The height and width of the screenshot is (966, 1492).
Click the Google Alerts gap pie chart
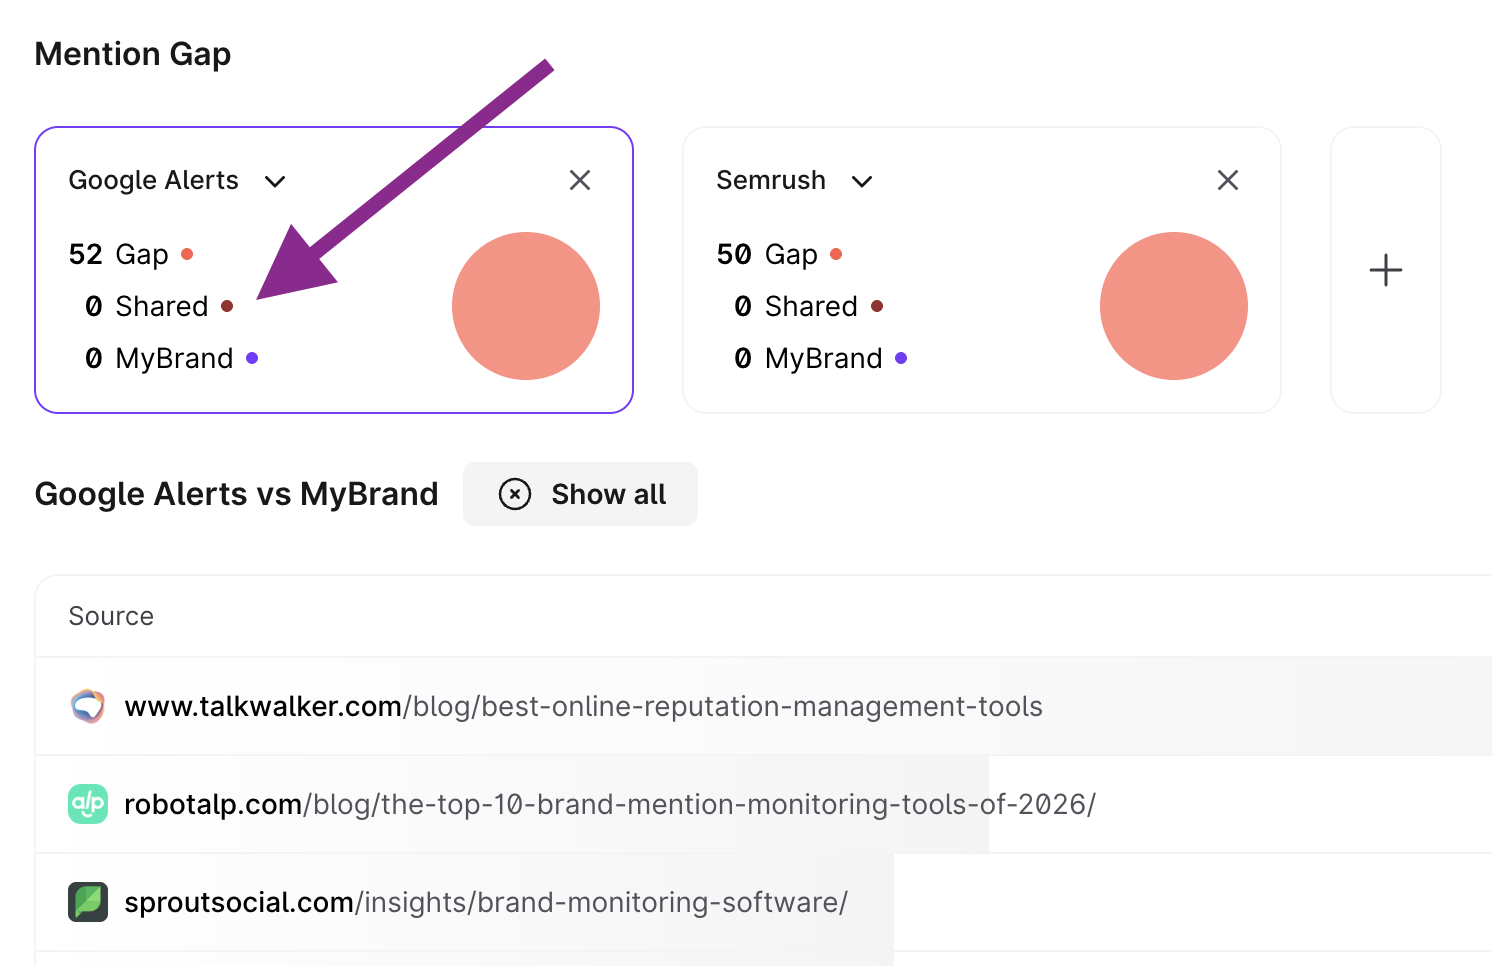click(526, 306)
